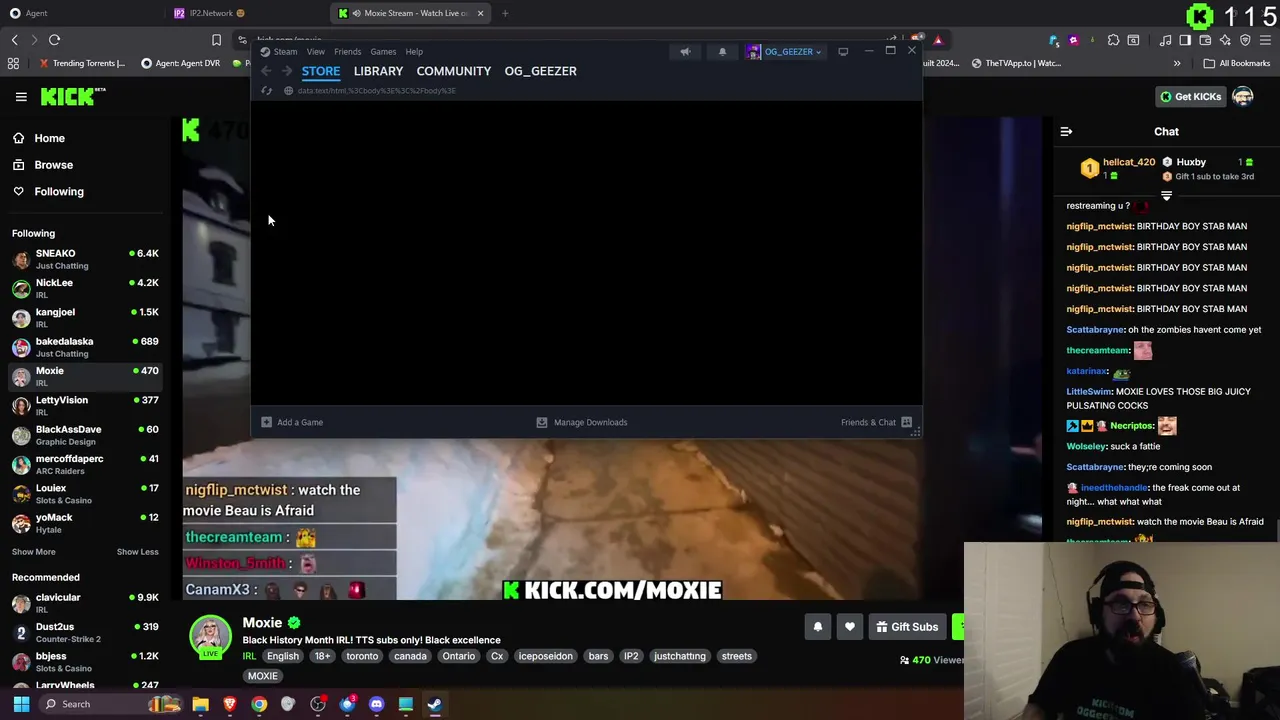
Task: Reload the Steam store page
Action: click(x=266, y=91)
